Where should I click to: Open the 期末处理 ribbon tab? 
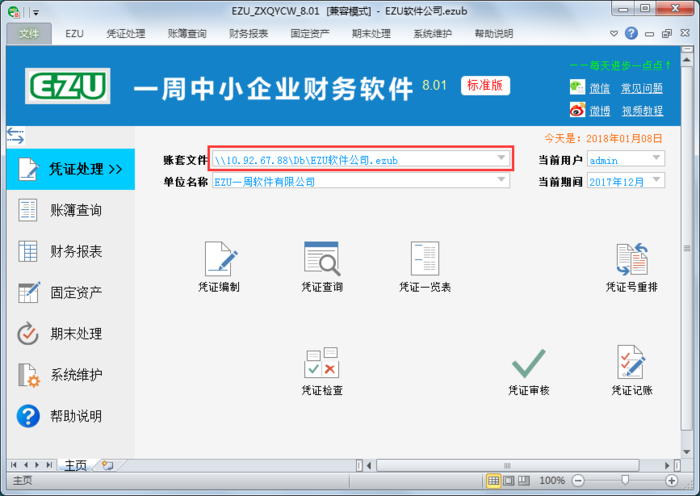[371, 33]
